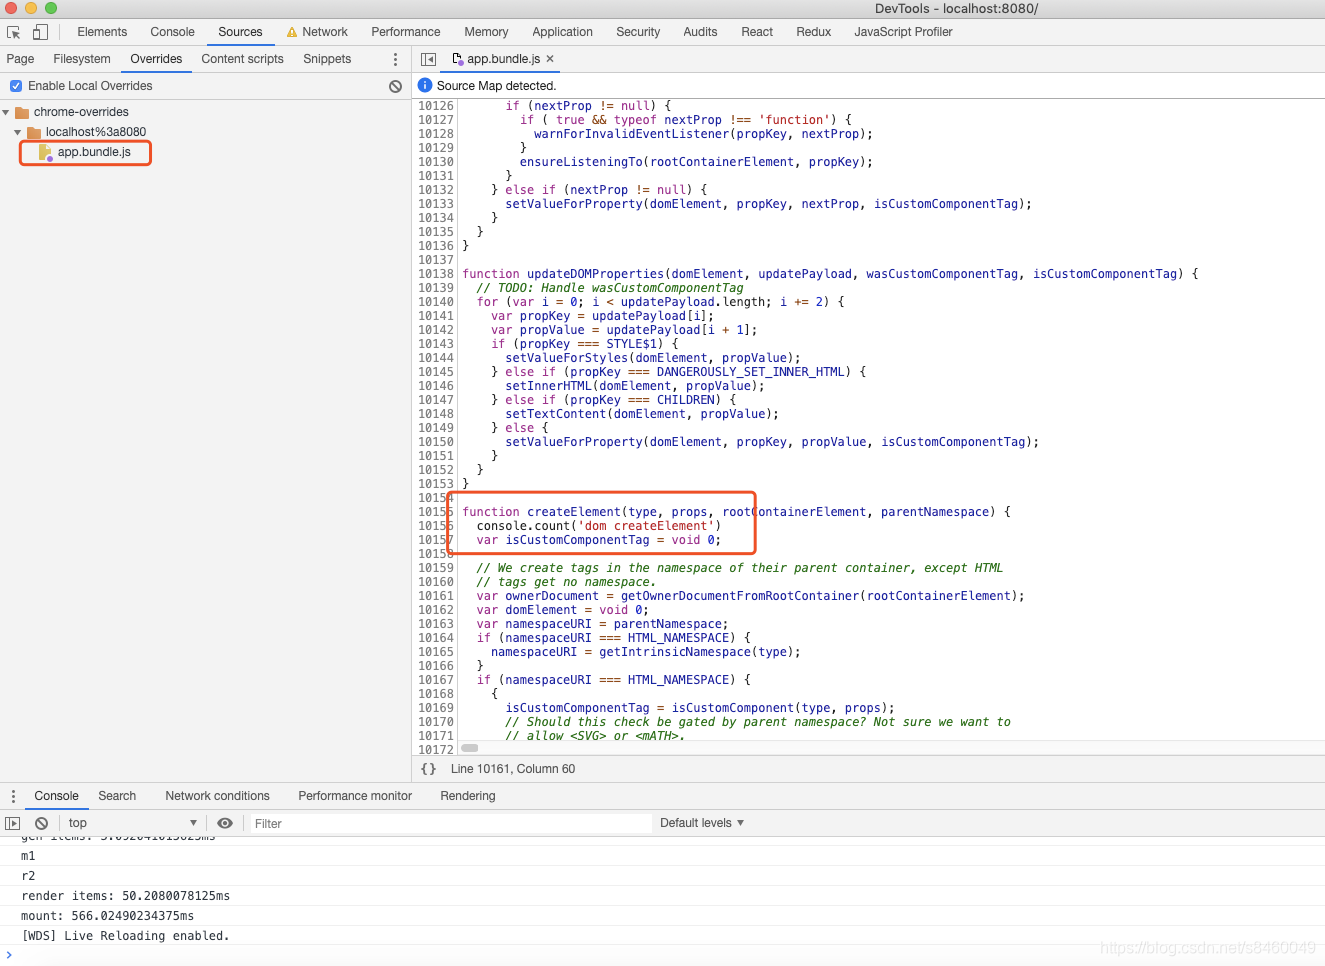Collapse the localhost%3a8080 tree node
Viewport: 1325px width, 966px height.
[x=18, y=132]
